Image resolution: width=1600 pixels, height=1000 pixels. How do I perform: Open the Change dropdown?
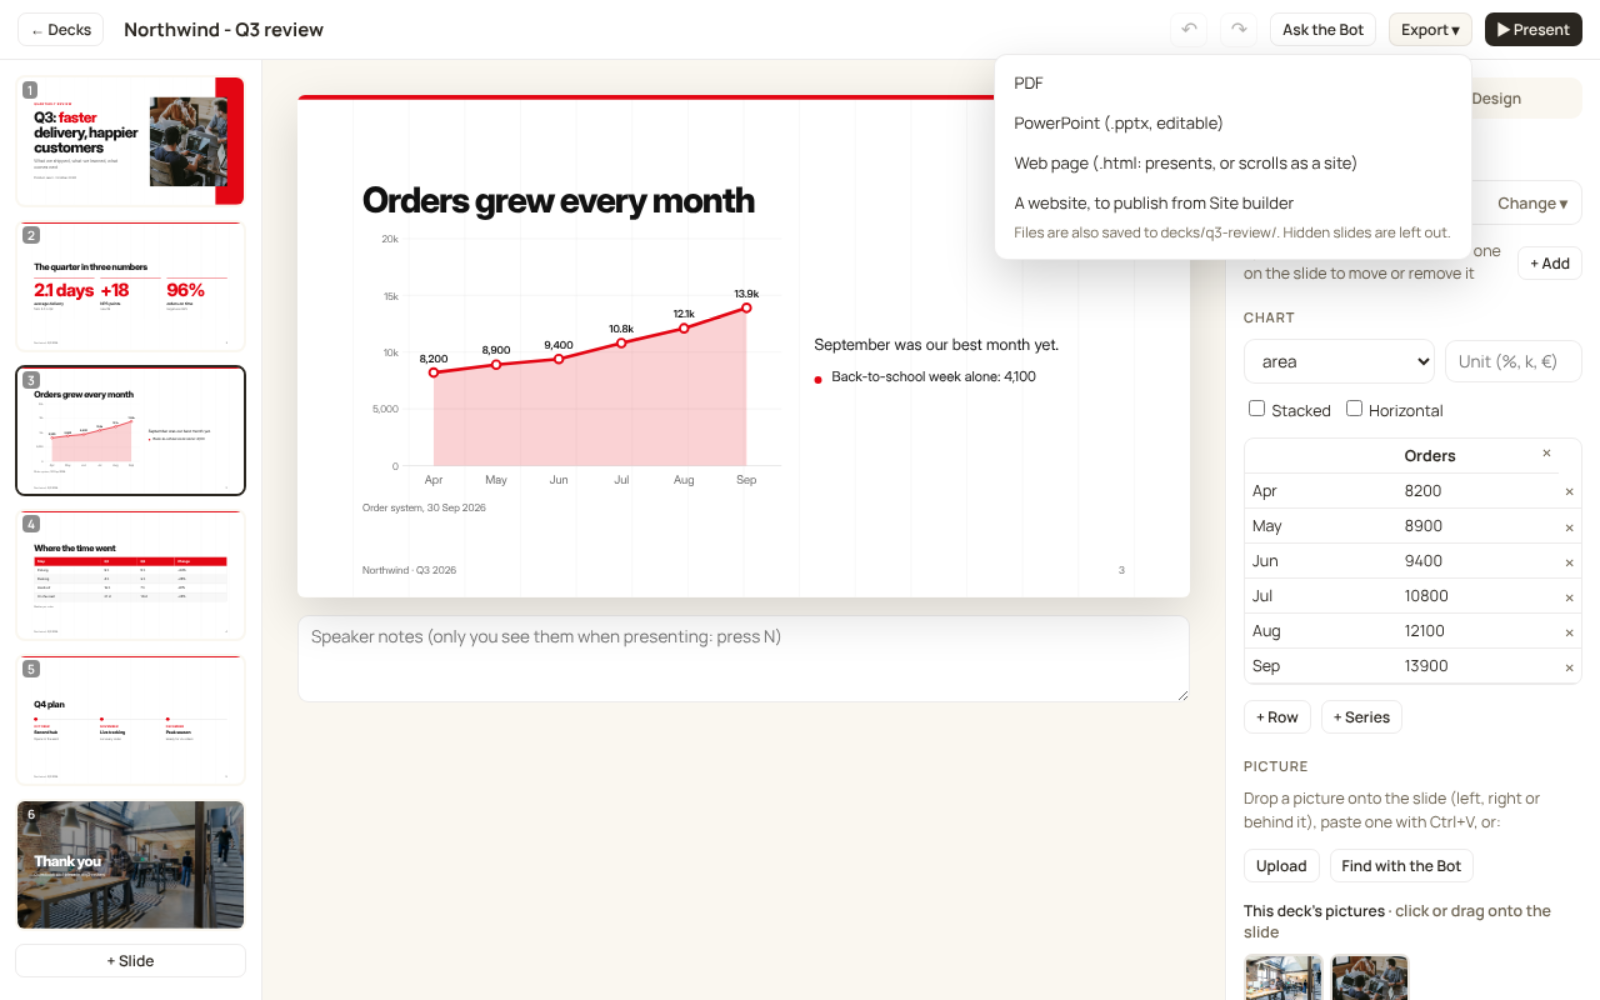pos(1532,203)
